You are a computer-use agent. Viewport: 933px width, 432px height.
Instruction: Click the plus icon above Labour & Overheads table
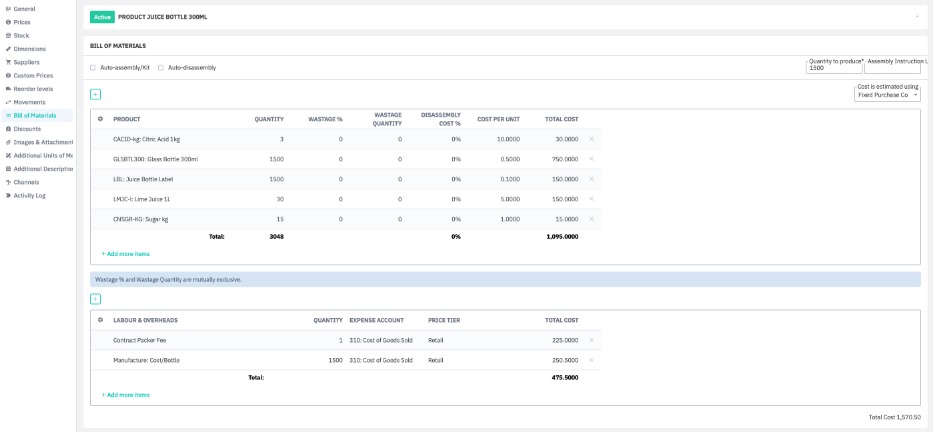click(x=95, y=298)
